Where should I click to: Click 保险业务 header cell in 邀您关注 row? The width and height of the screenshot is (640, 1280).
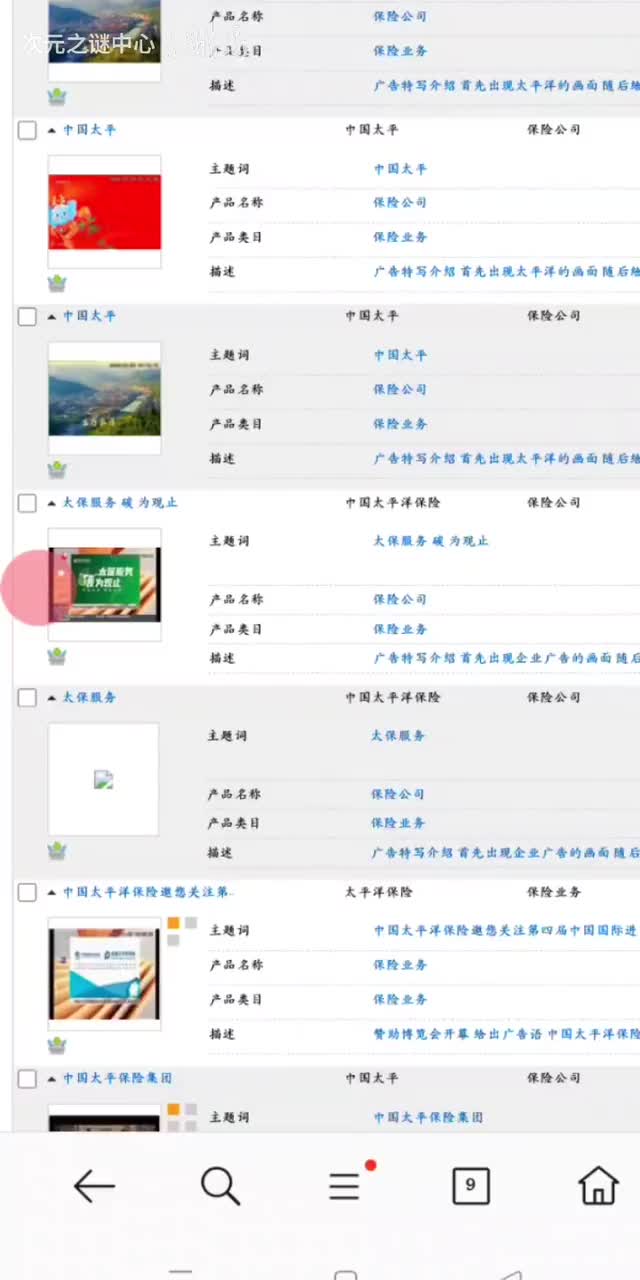[554, 892]
